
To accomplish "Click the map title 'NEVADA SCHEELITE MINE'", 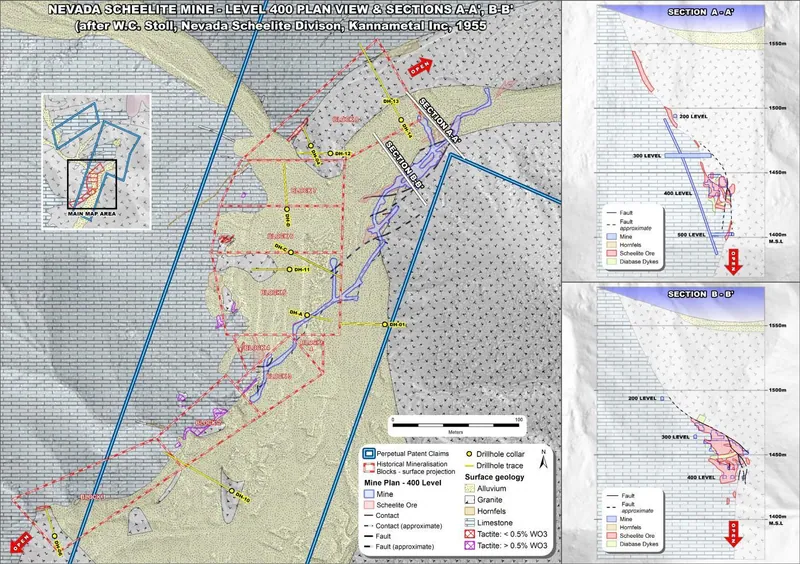I will (x=281, y=9).
